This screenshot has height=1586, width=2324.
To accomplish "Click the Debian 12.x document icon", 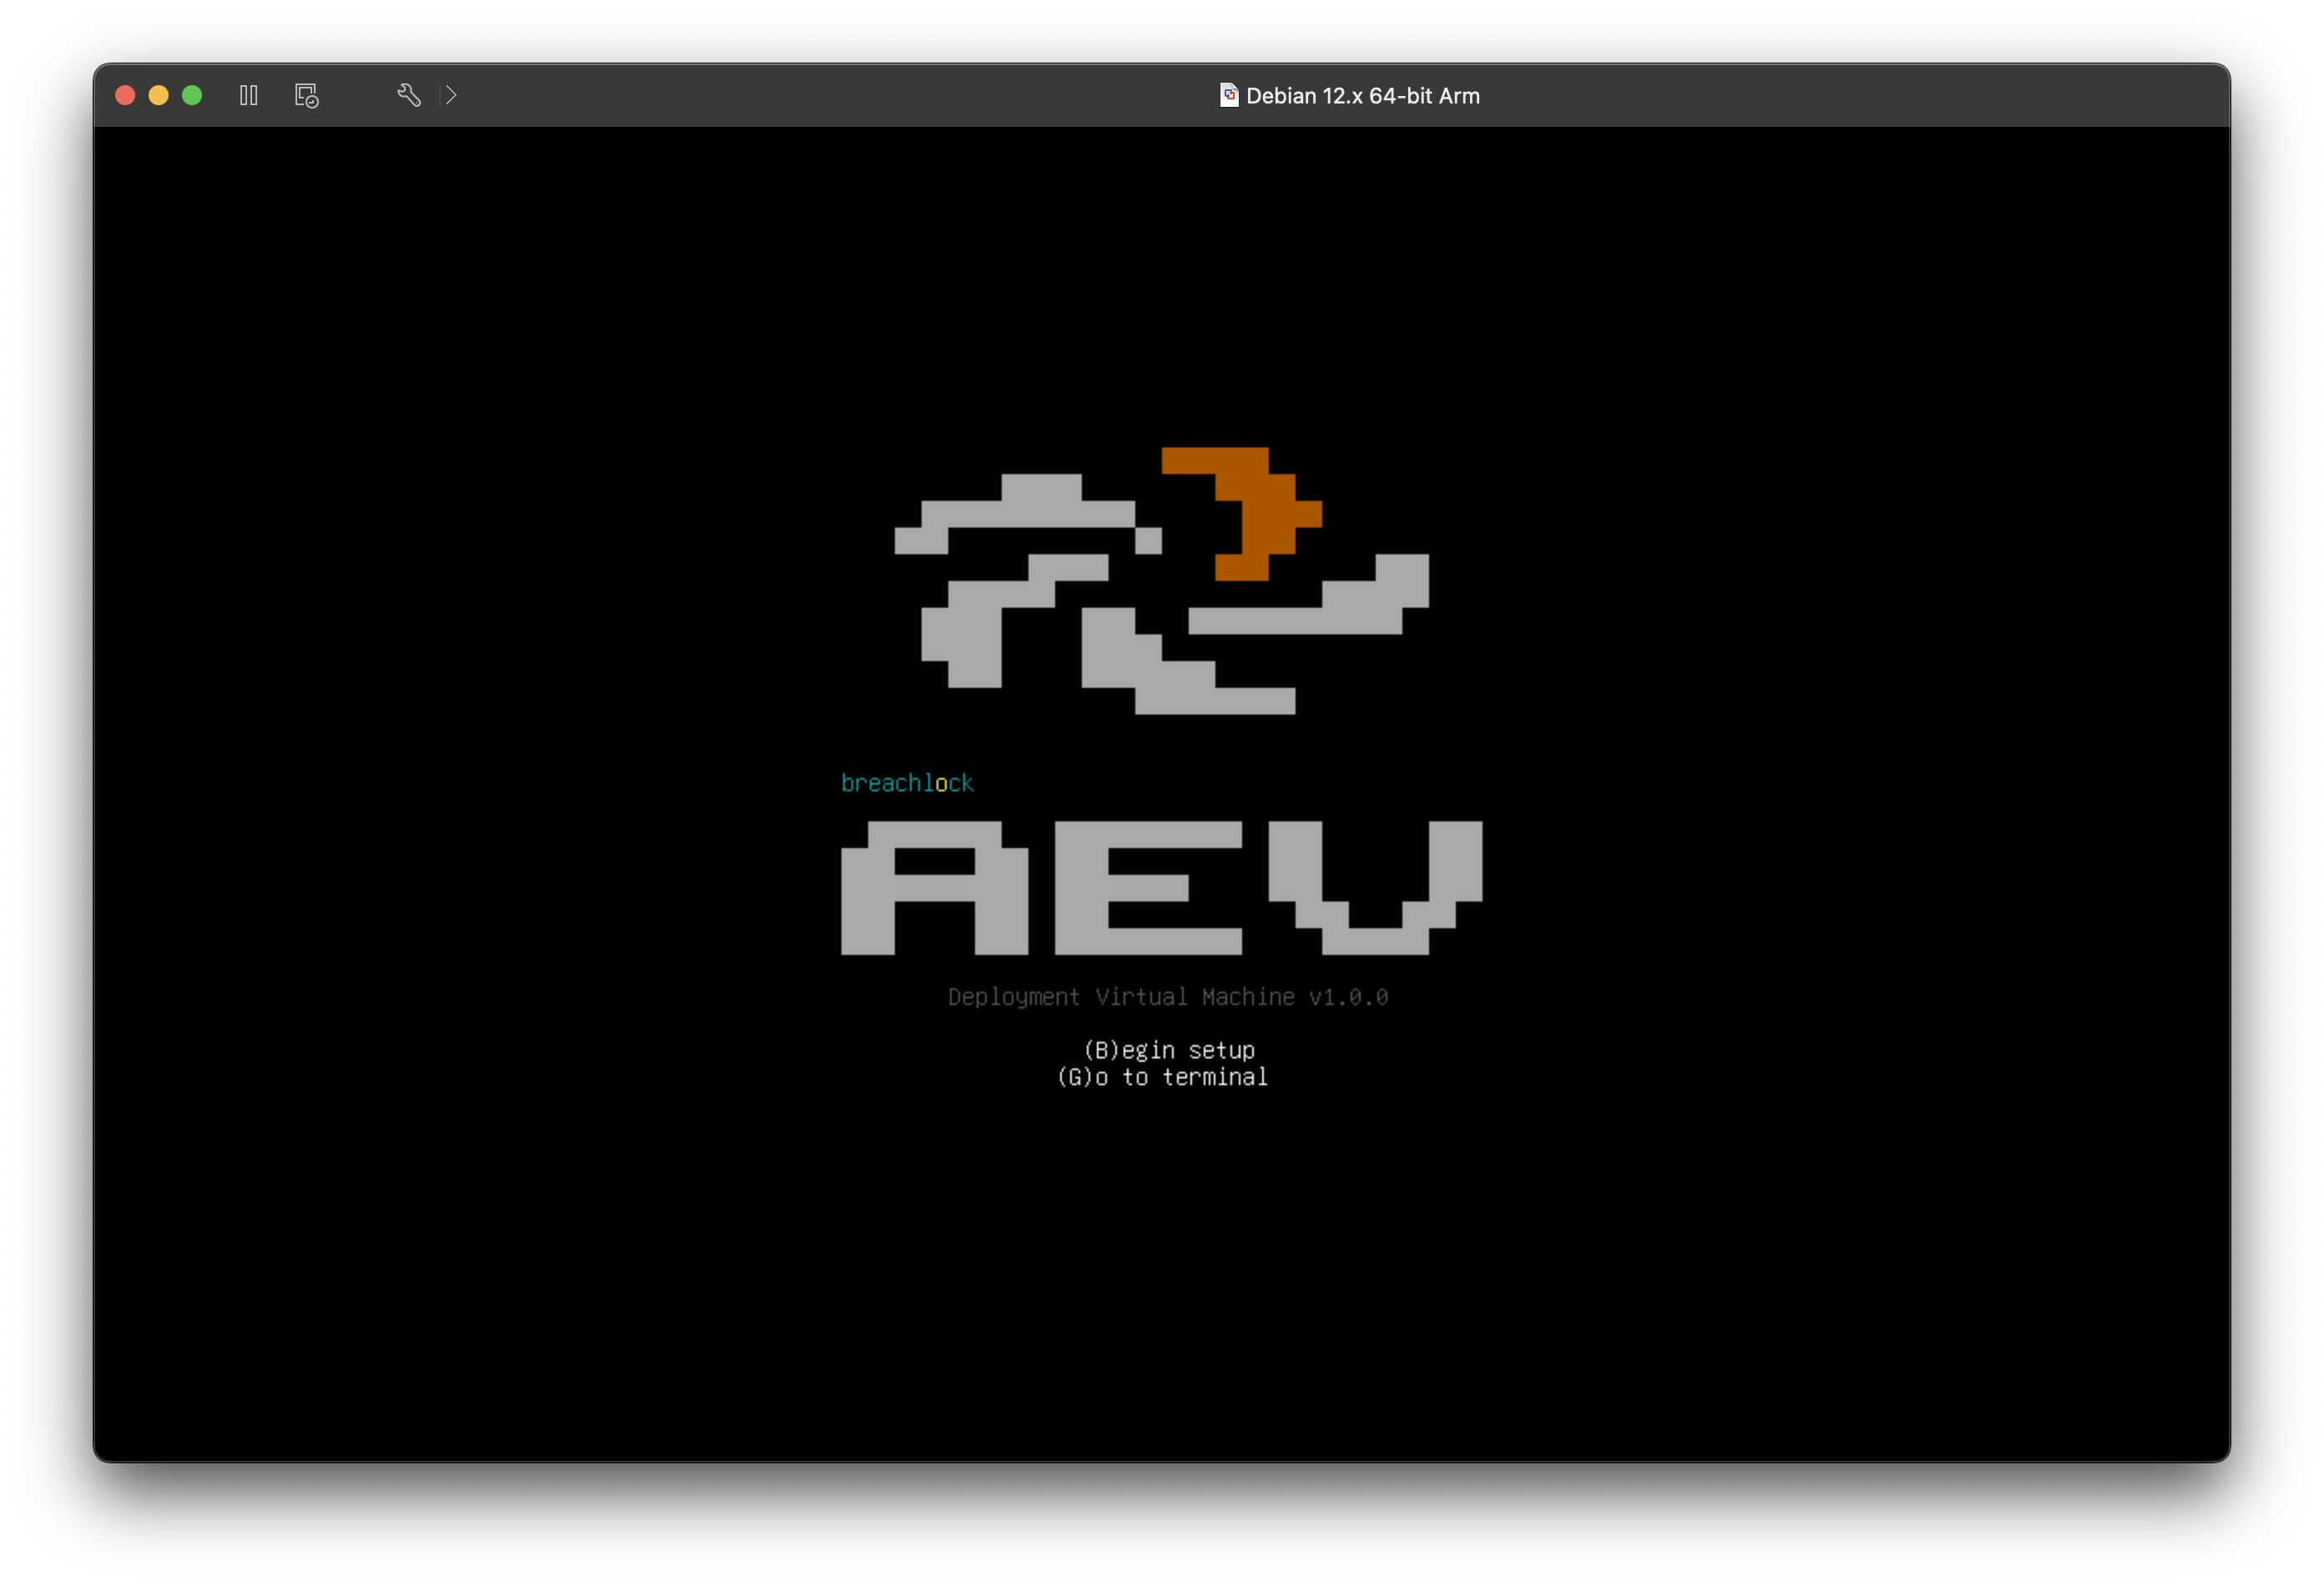I will (x=1229, y=95).
